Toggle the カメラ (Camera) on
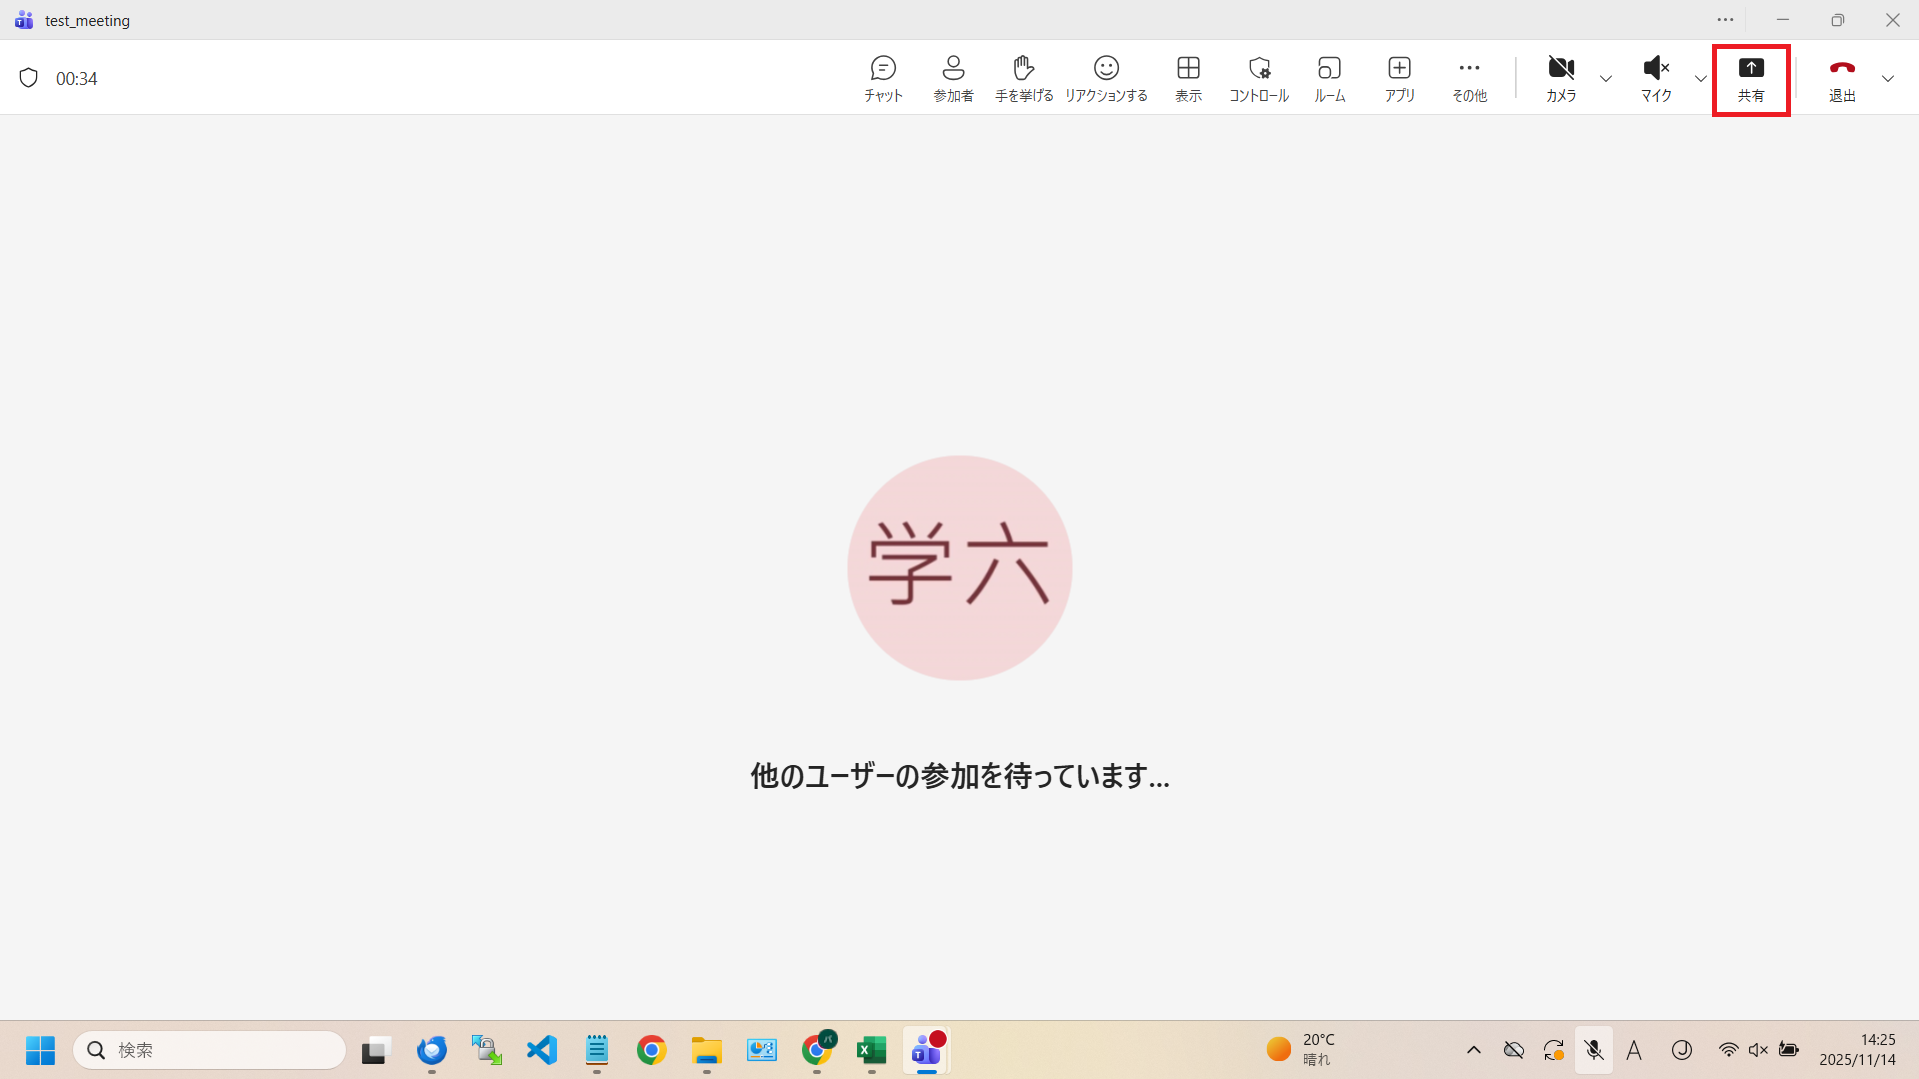1919x1079 pixels. tap(1560, 78)
